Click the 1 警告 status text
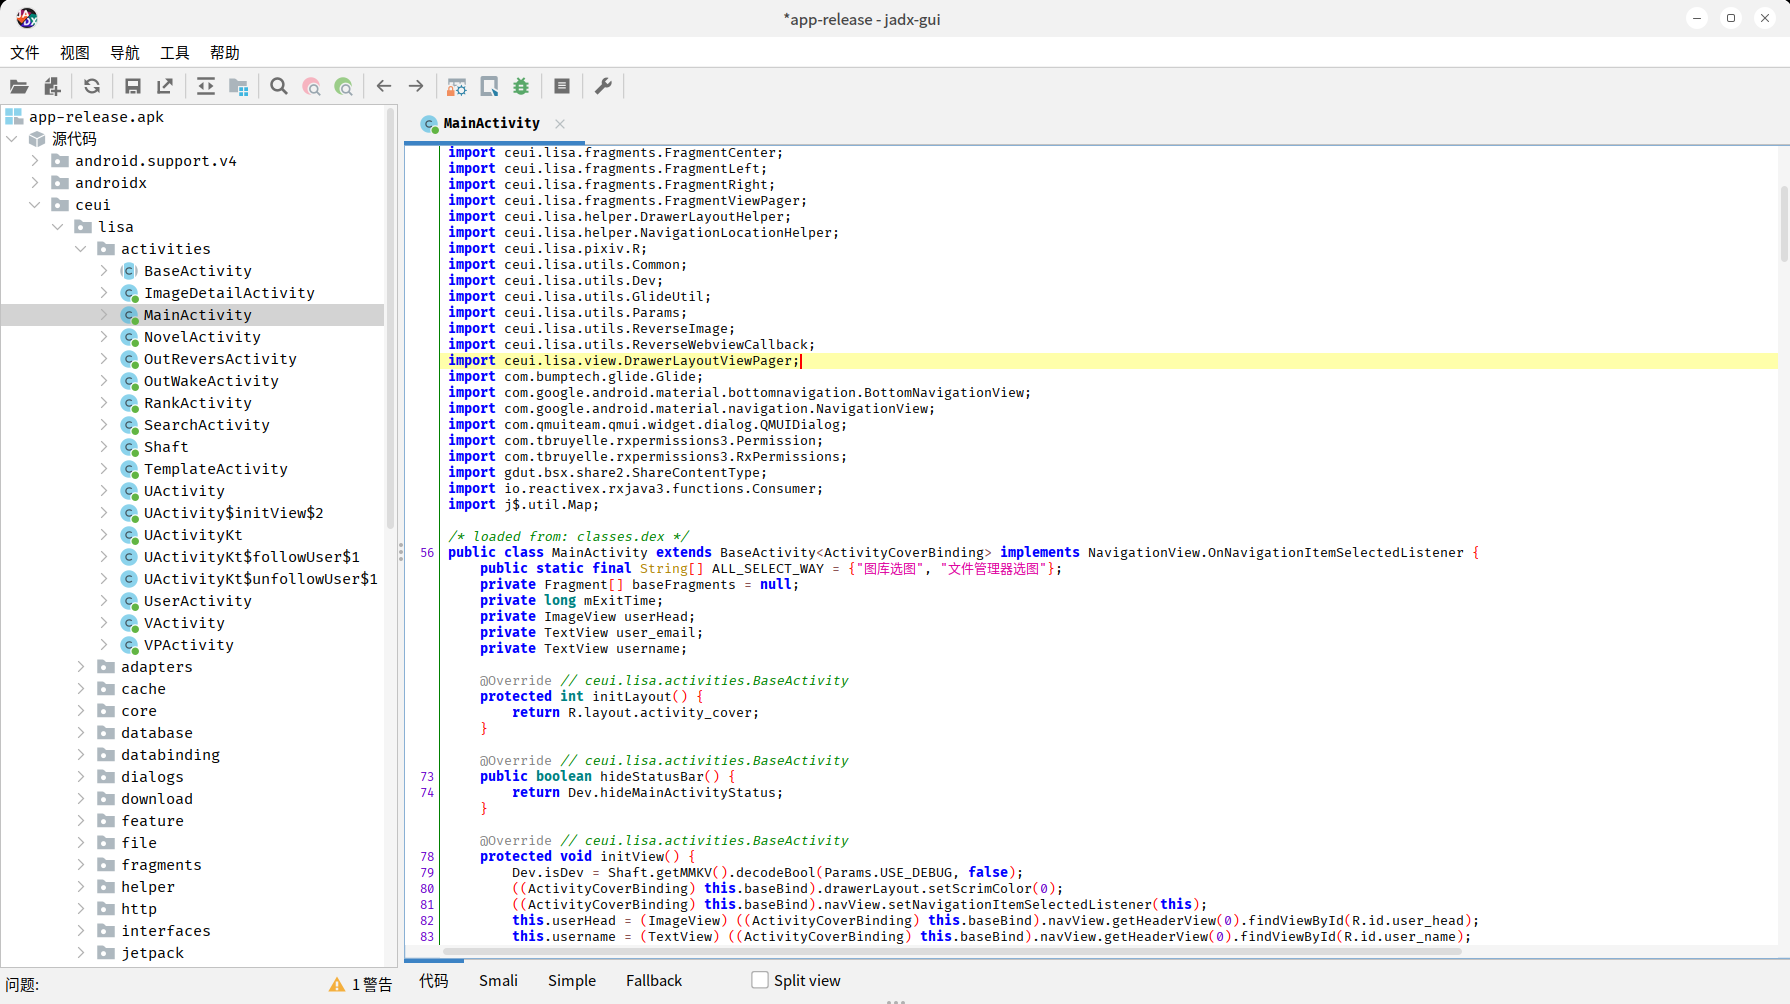The width and height of the screenshot is (1790, 1004). (x=372, y=985)
